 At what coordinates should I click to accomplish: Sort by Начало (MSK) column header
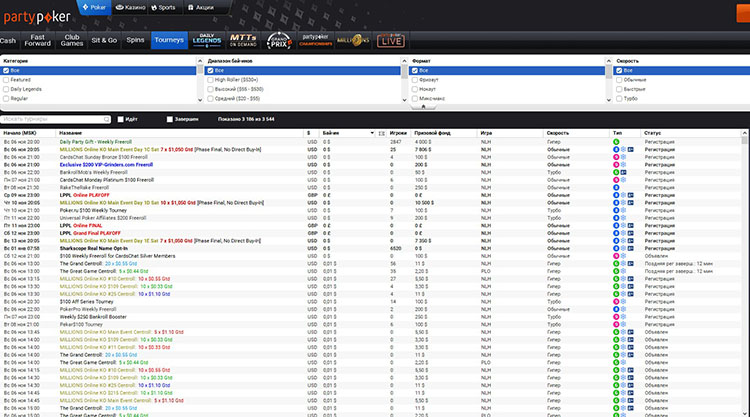click(28, 133)
